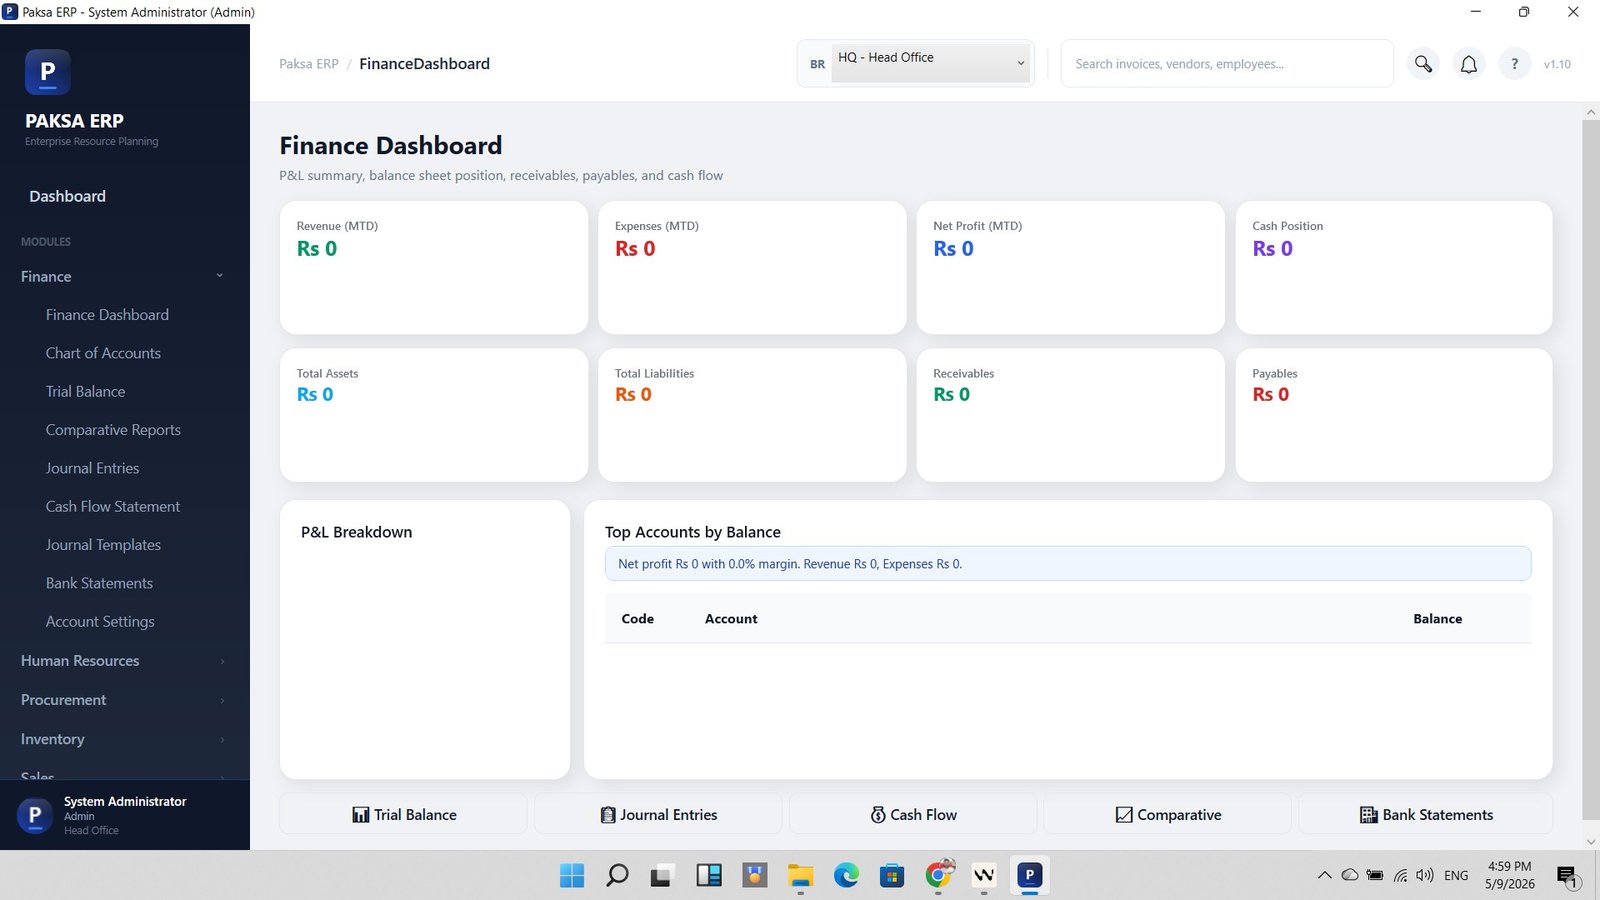
Task: Click the Revenue (MTD) card
Action: (x=434, y=267)
